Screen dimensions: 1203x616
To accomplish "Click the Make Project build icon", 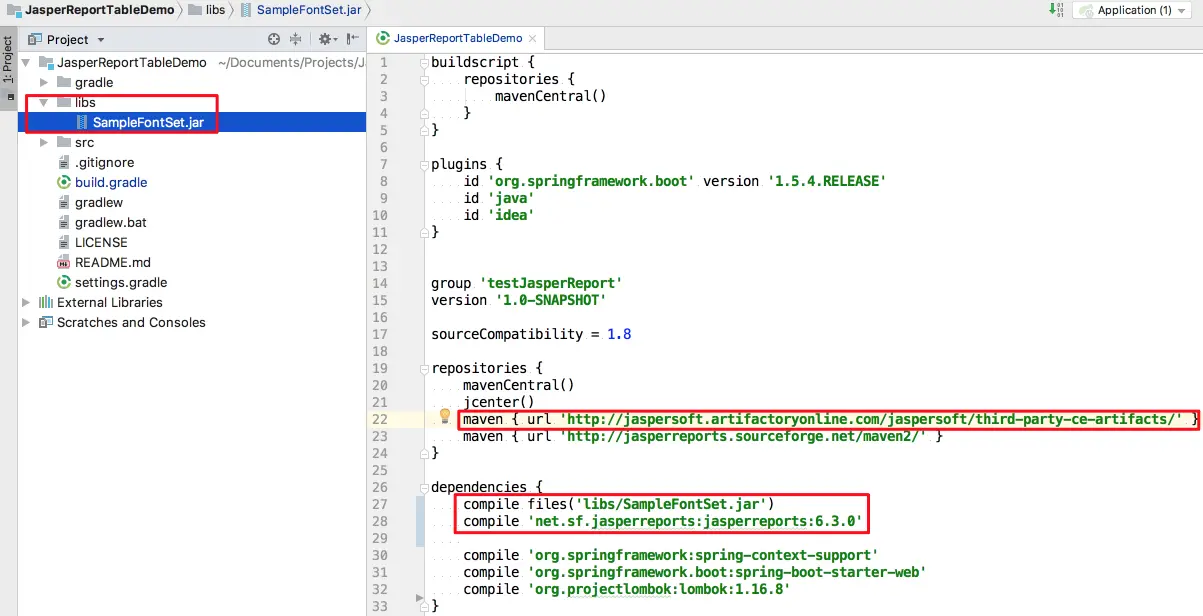I will click(x=1057, y=10).
